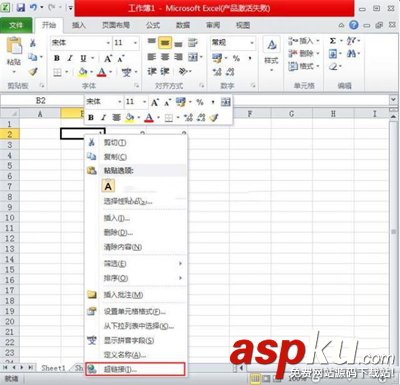Toggle Bold on the mini toolbar
This screenshot has width=400, height=385.
[x=91, y=117]
